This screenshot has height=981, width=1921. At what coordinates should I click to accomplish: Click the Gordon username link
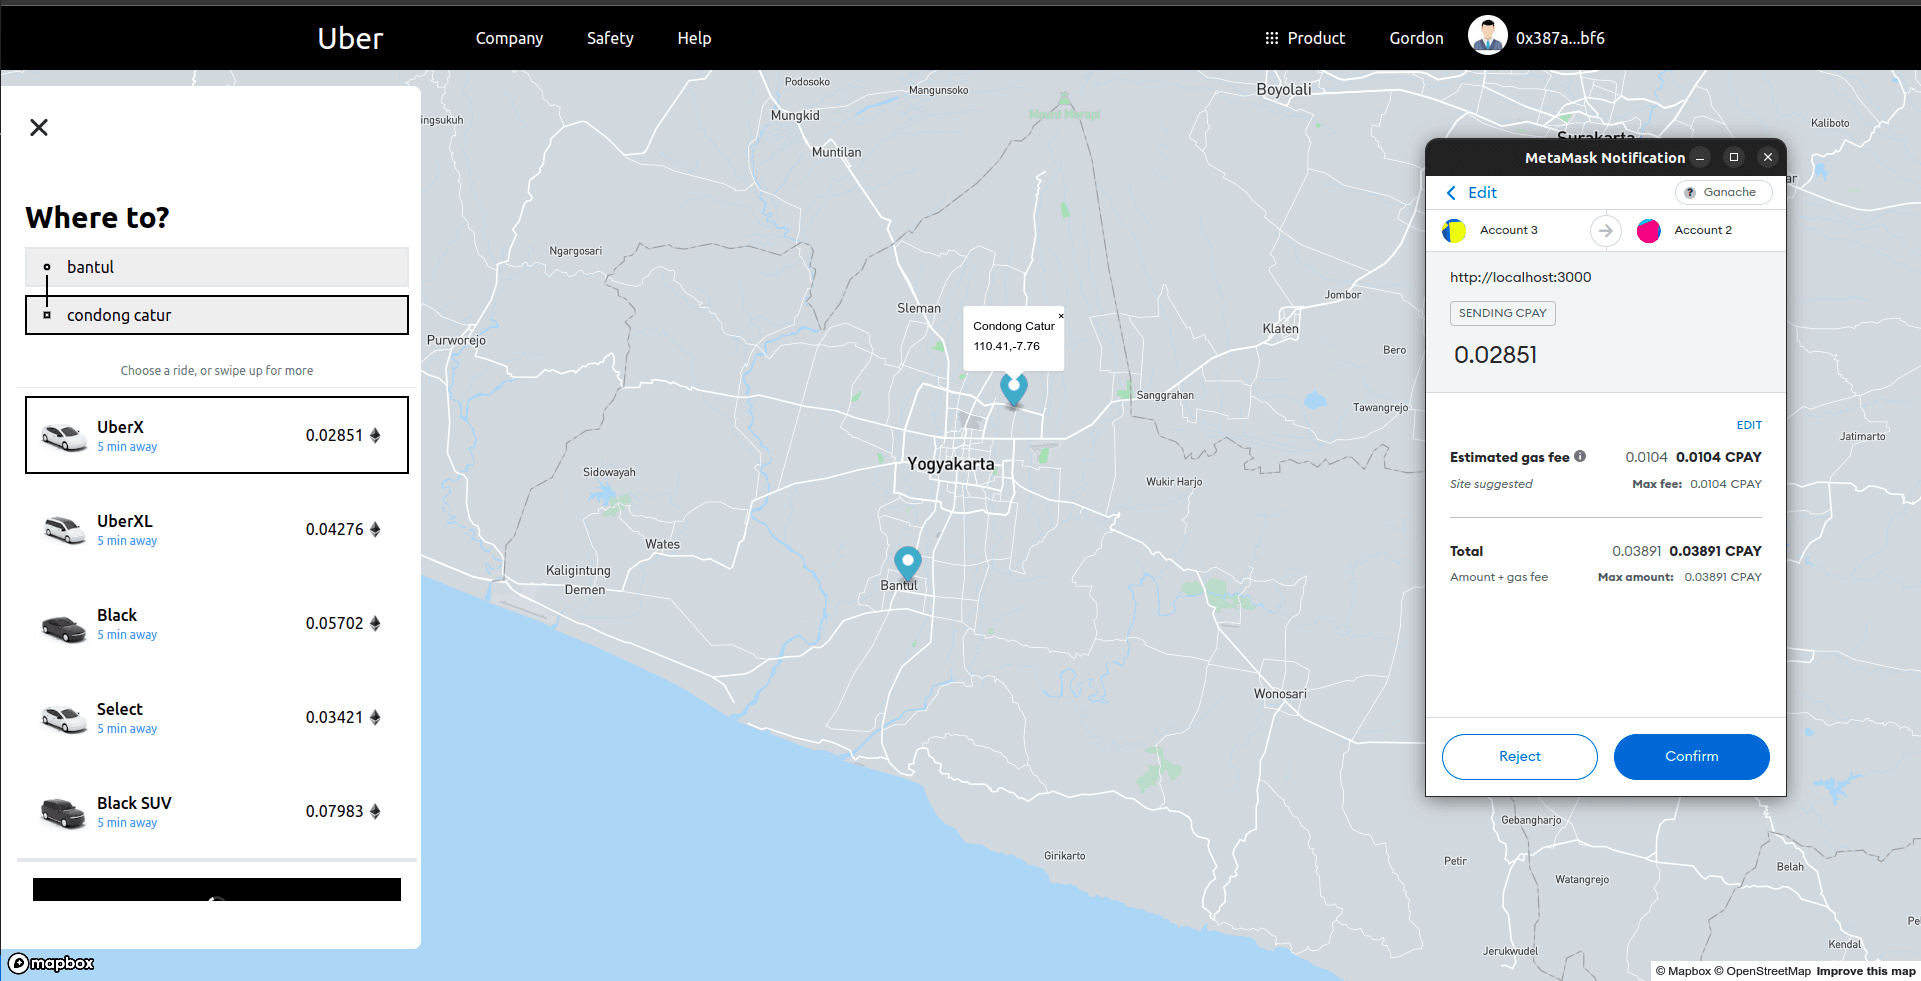1416,38
